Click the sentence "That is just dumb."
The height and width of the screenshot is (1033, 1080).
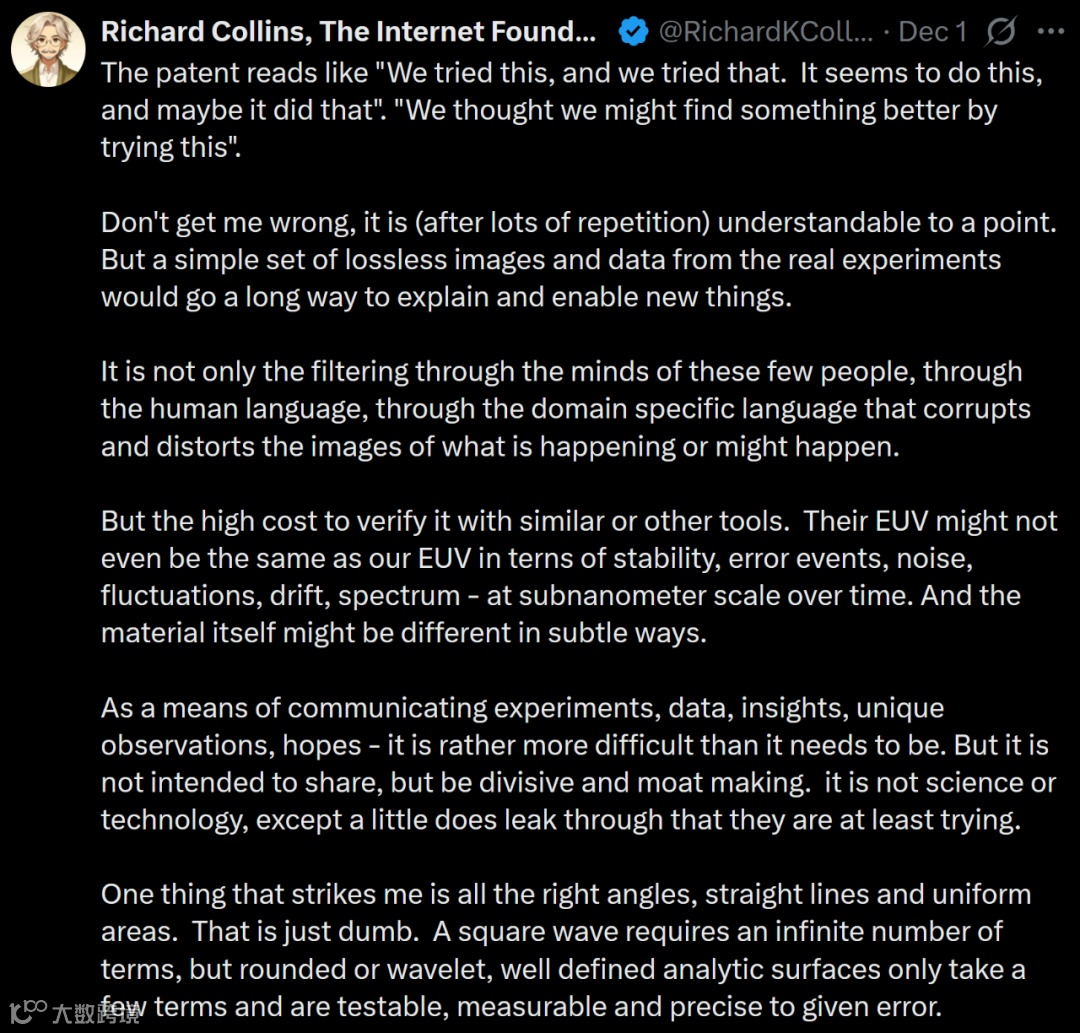point(306,932)
